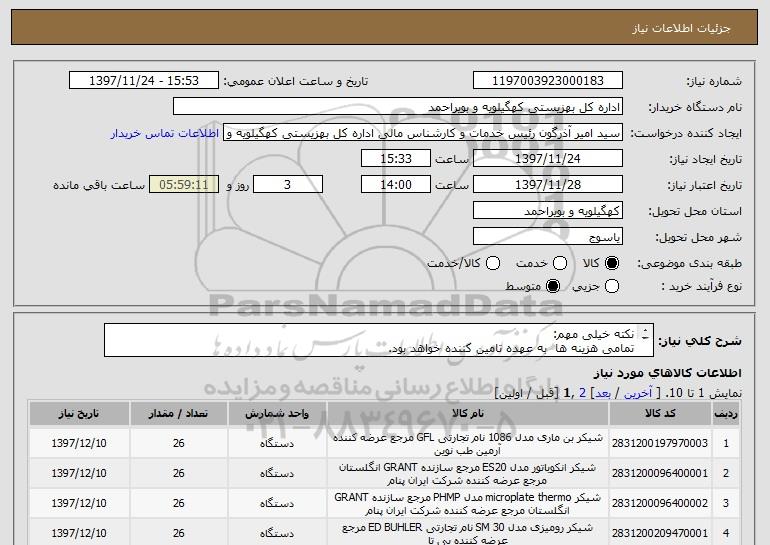Screen dimensions: 770x545
Task: Click واحد شمارش column header
Action: pyautogui.click(x=277, y=414)
